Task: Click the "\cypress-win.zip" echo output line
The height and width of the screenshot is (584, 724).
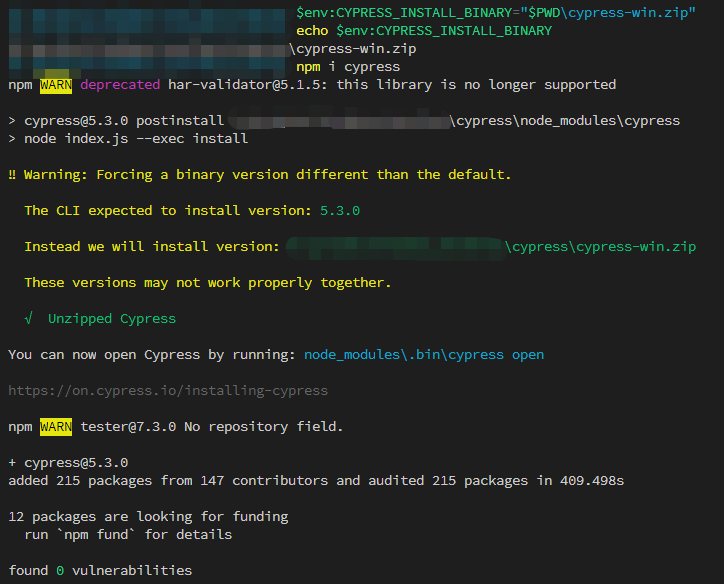Action: [x=353, y=49]
